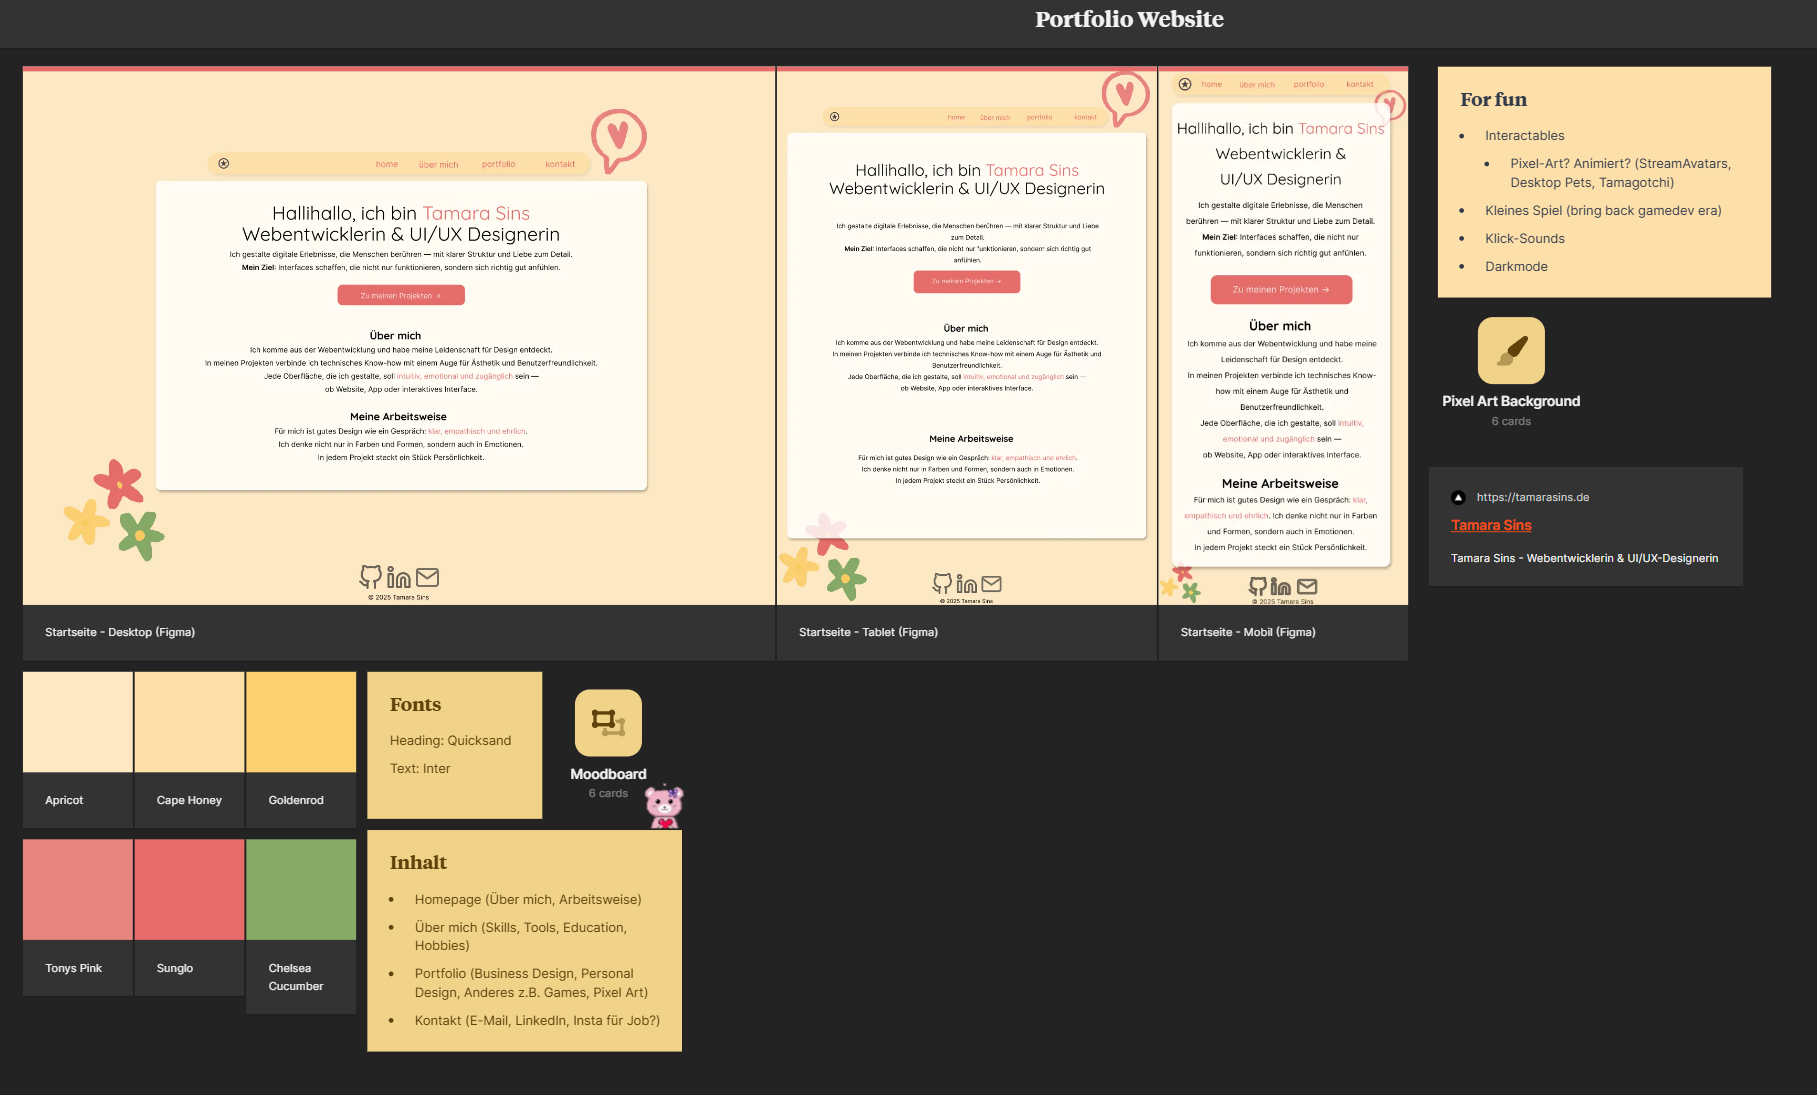The height and width of the screenshot is (1095, 1817).
Task: Click the heart speech bubble in the desktop mockup
Action: coord(617,137)
